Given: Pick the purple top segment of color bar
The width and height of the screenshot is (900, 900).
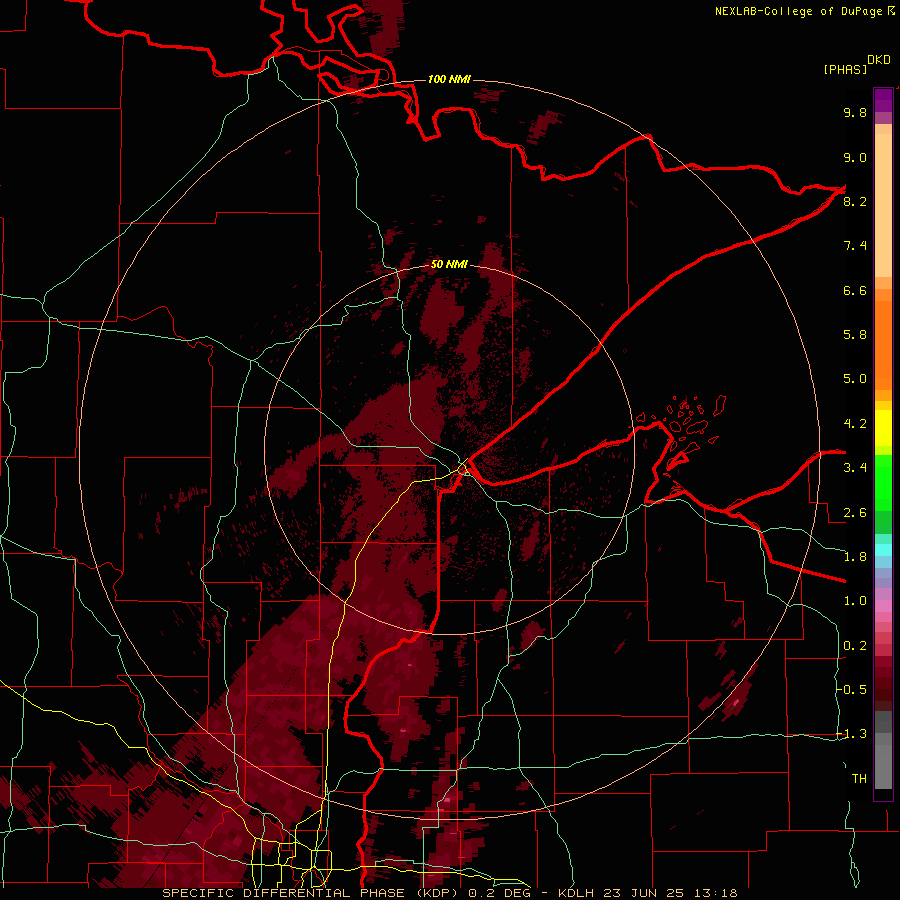Looking at the screenshot, I should pyautogui.click(x=883, y=100).
